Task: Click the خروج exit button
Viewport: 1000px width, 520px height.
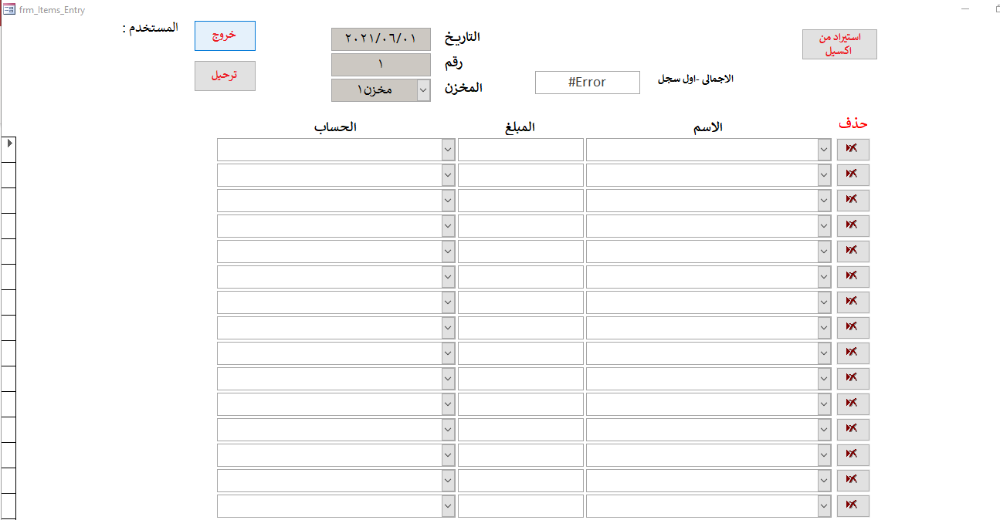Action: [x=225, y=36]
